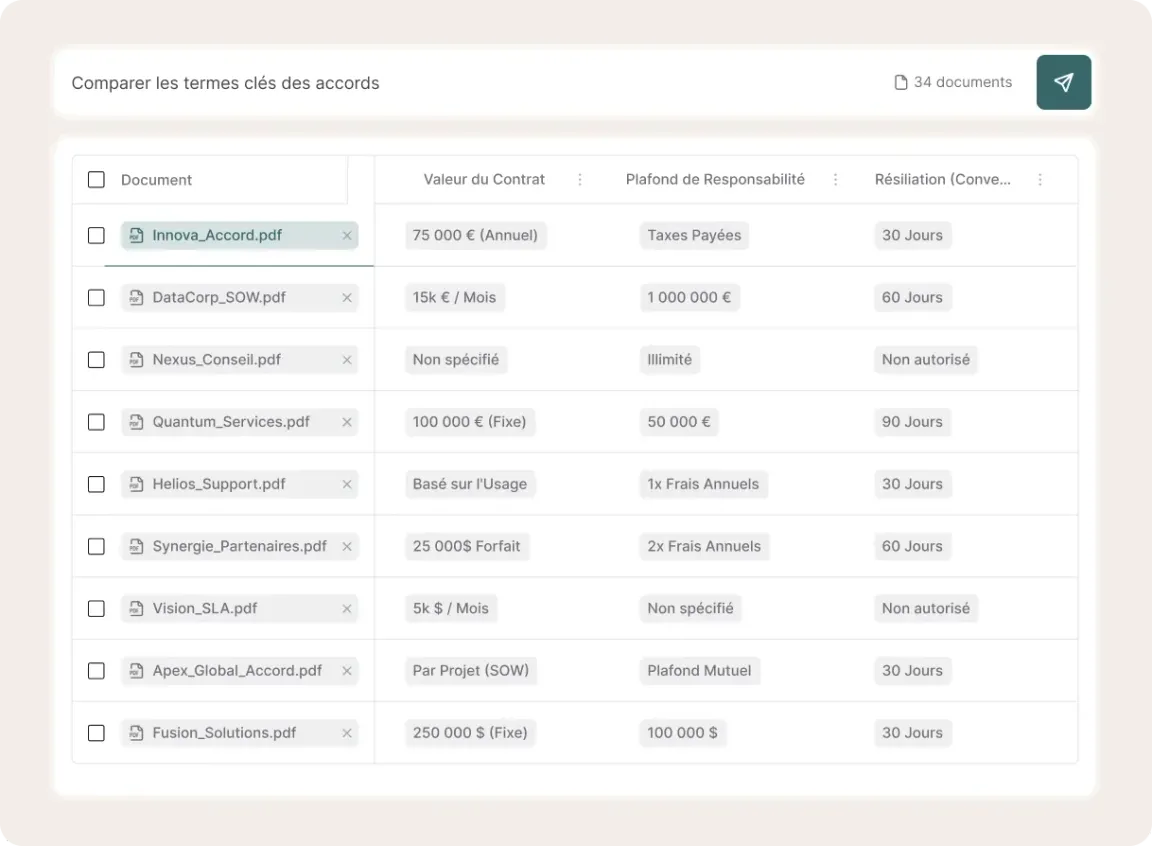Open the DataCorp_SOW.pdf document chip
Screen dimensions: 1152x846
click(x=218, y=298)
